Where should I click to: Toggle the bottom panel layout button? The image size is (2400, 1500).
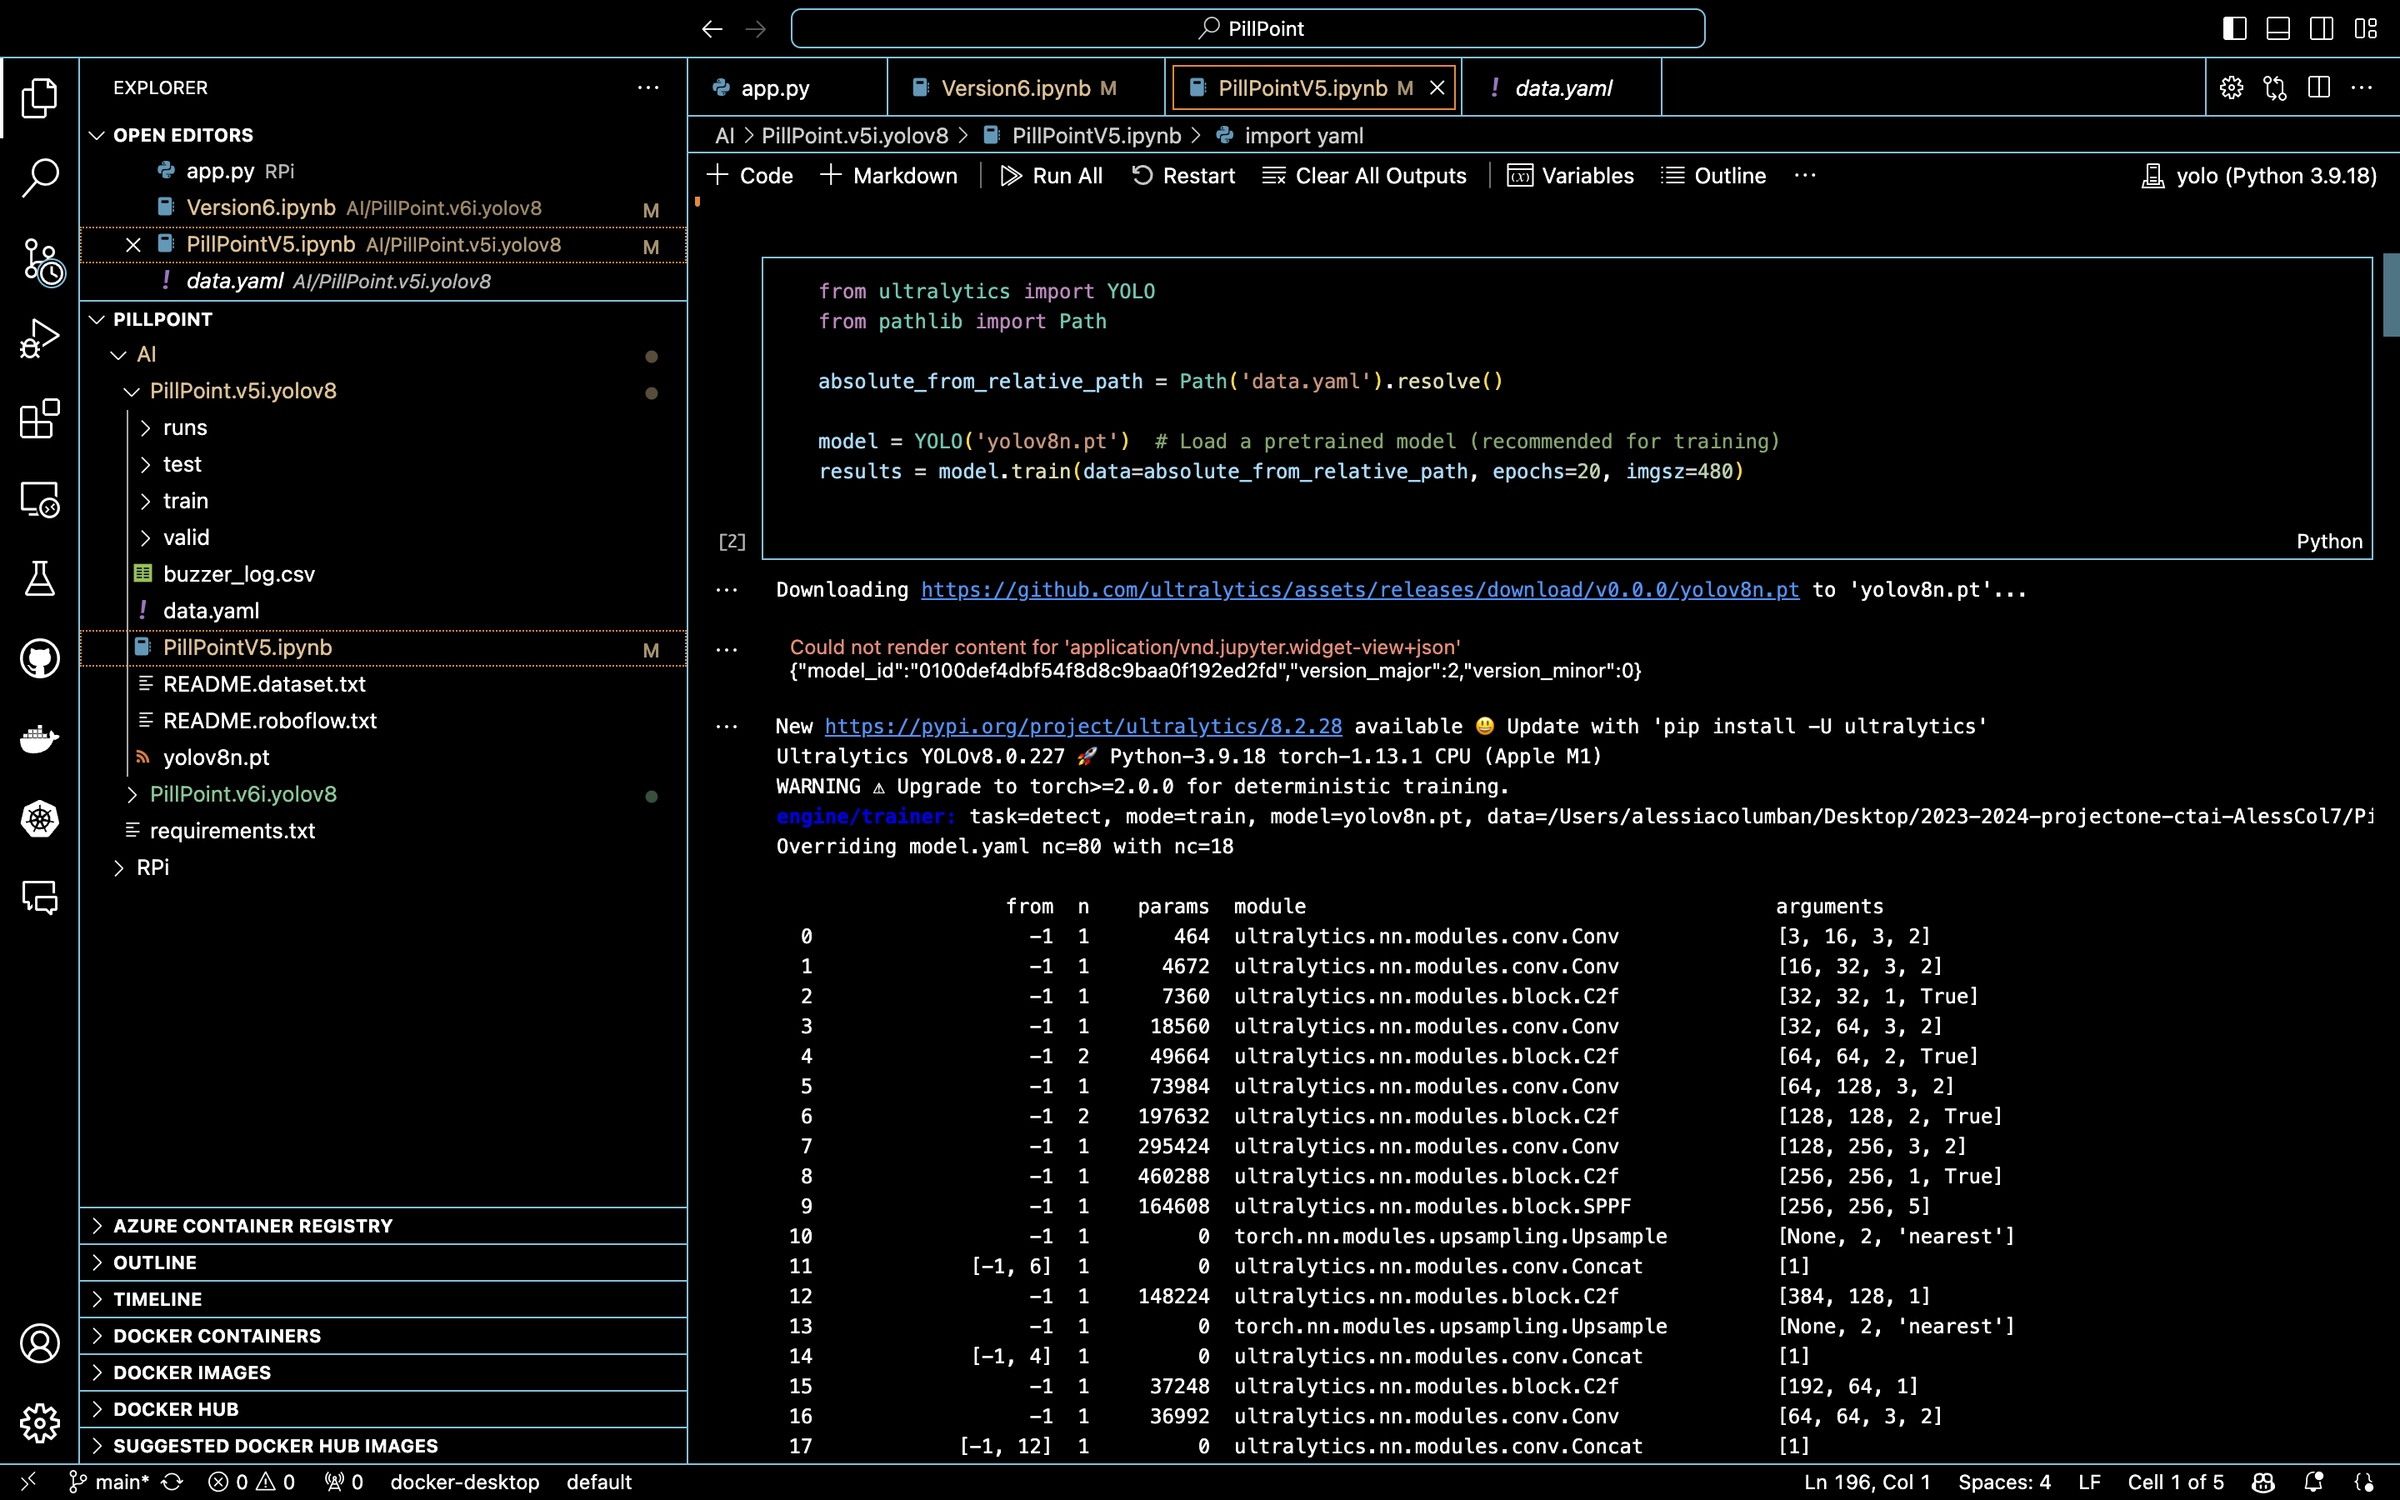coord(2278,29)
